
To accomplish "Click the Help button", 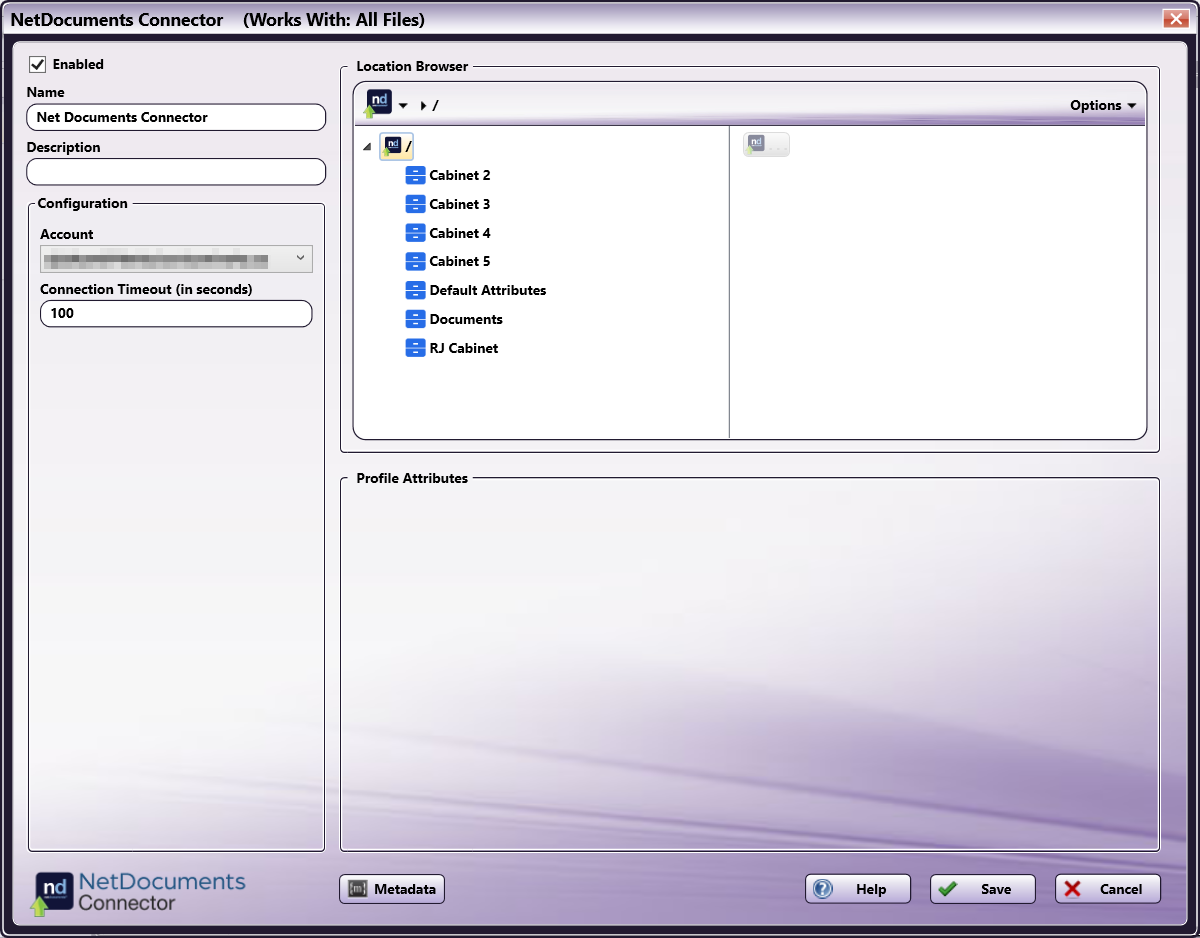I will (x=858, y=889).
